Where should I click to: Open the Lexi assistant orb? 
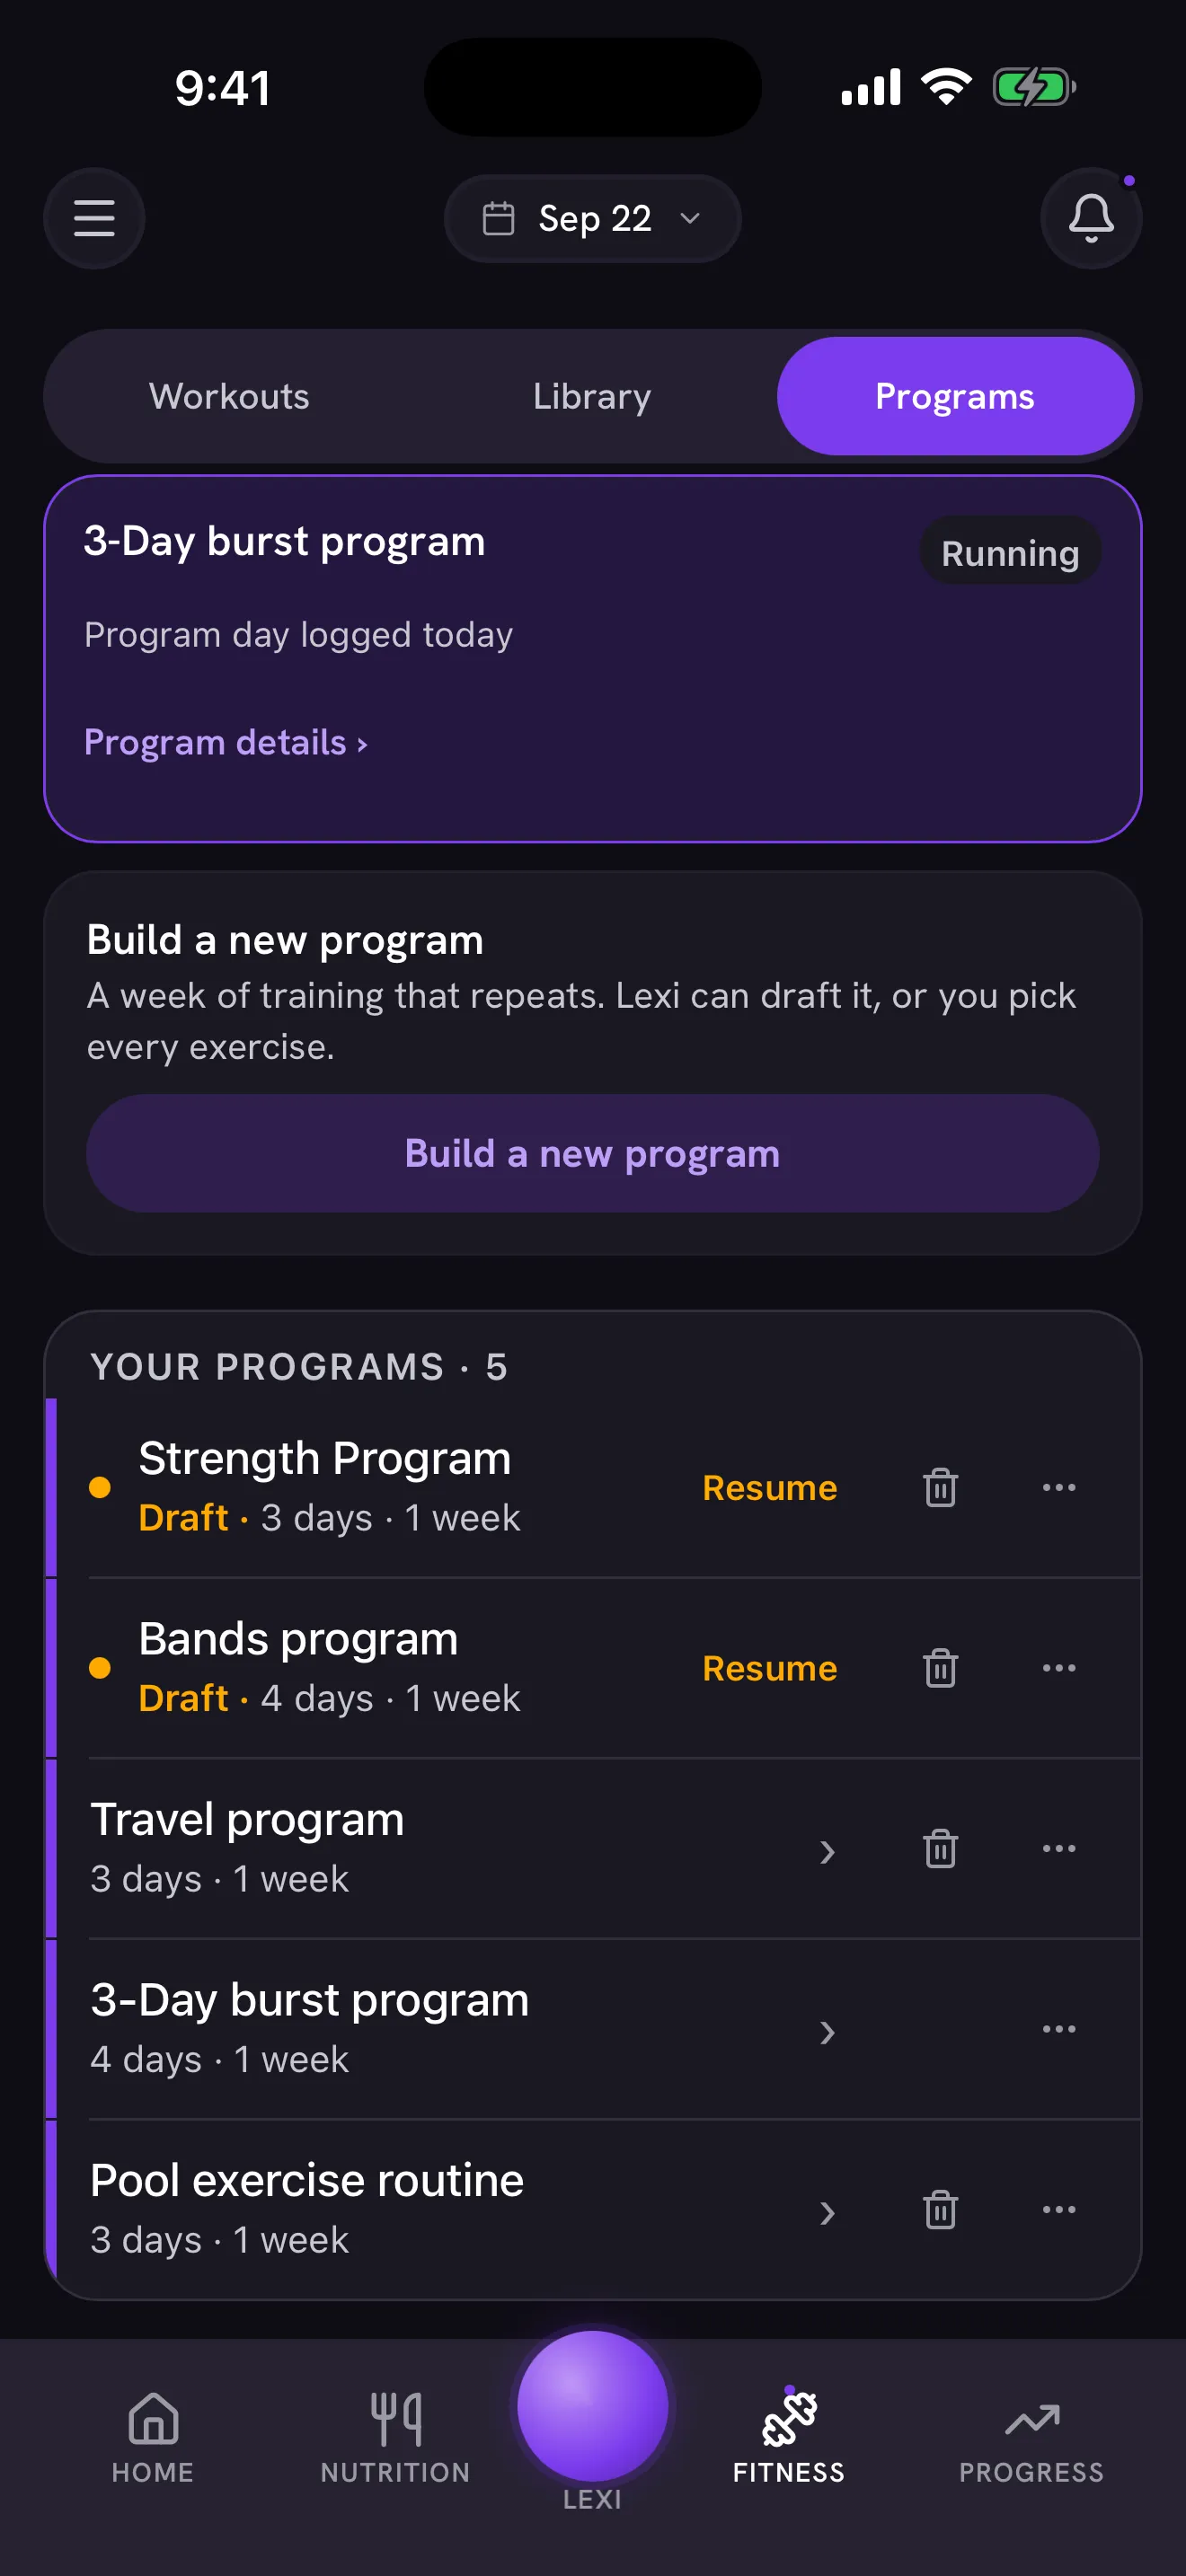pyautogui.click(x=593, y=2406)
